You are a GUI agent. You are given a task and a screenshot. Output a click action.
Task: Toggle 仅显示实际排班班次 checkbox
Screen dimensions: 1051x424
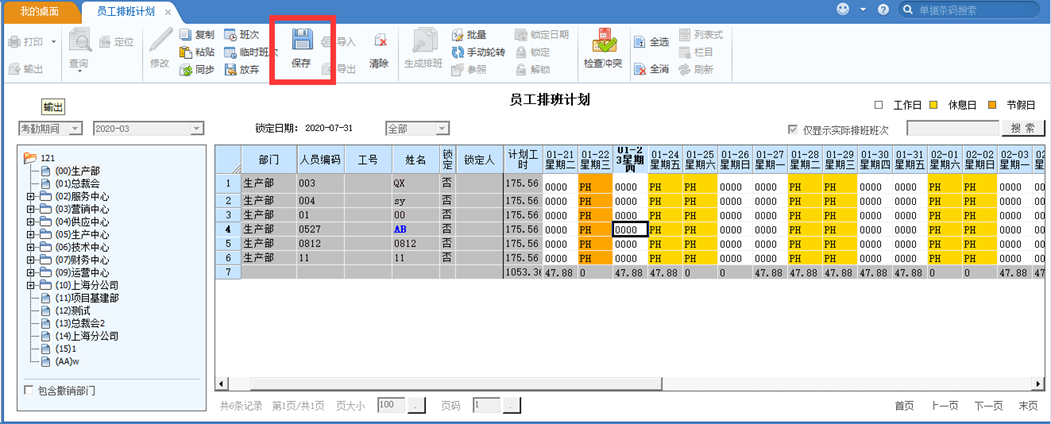click(793, 130)
